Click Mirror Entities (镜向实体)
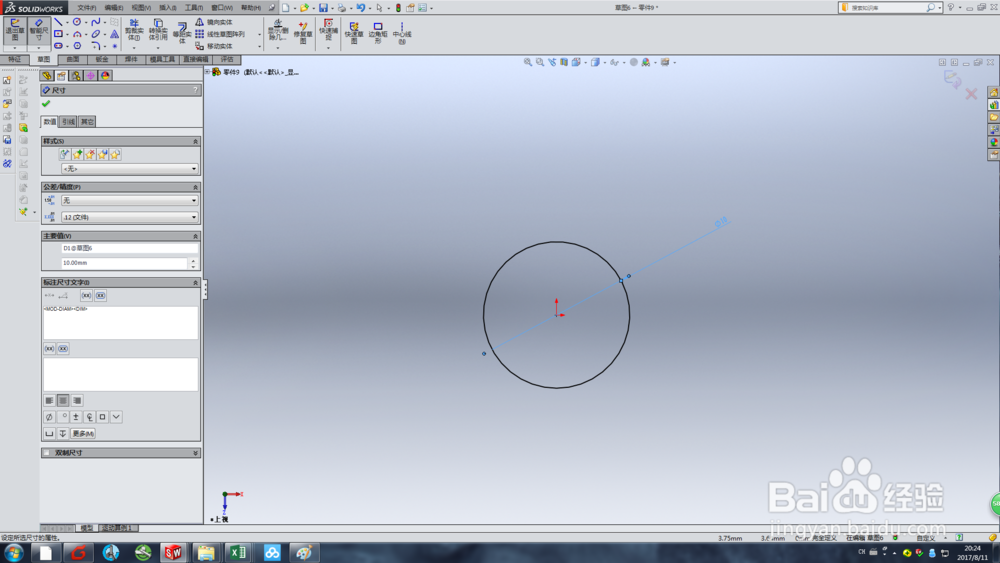1000x563 pixels. pos(214,22)
